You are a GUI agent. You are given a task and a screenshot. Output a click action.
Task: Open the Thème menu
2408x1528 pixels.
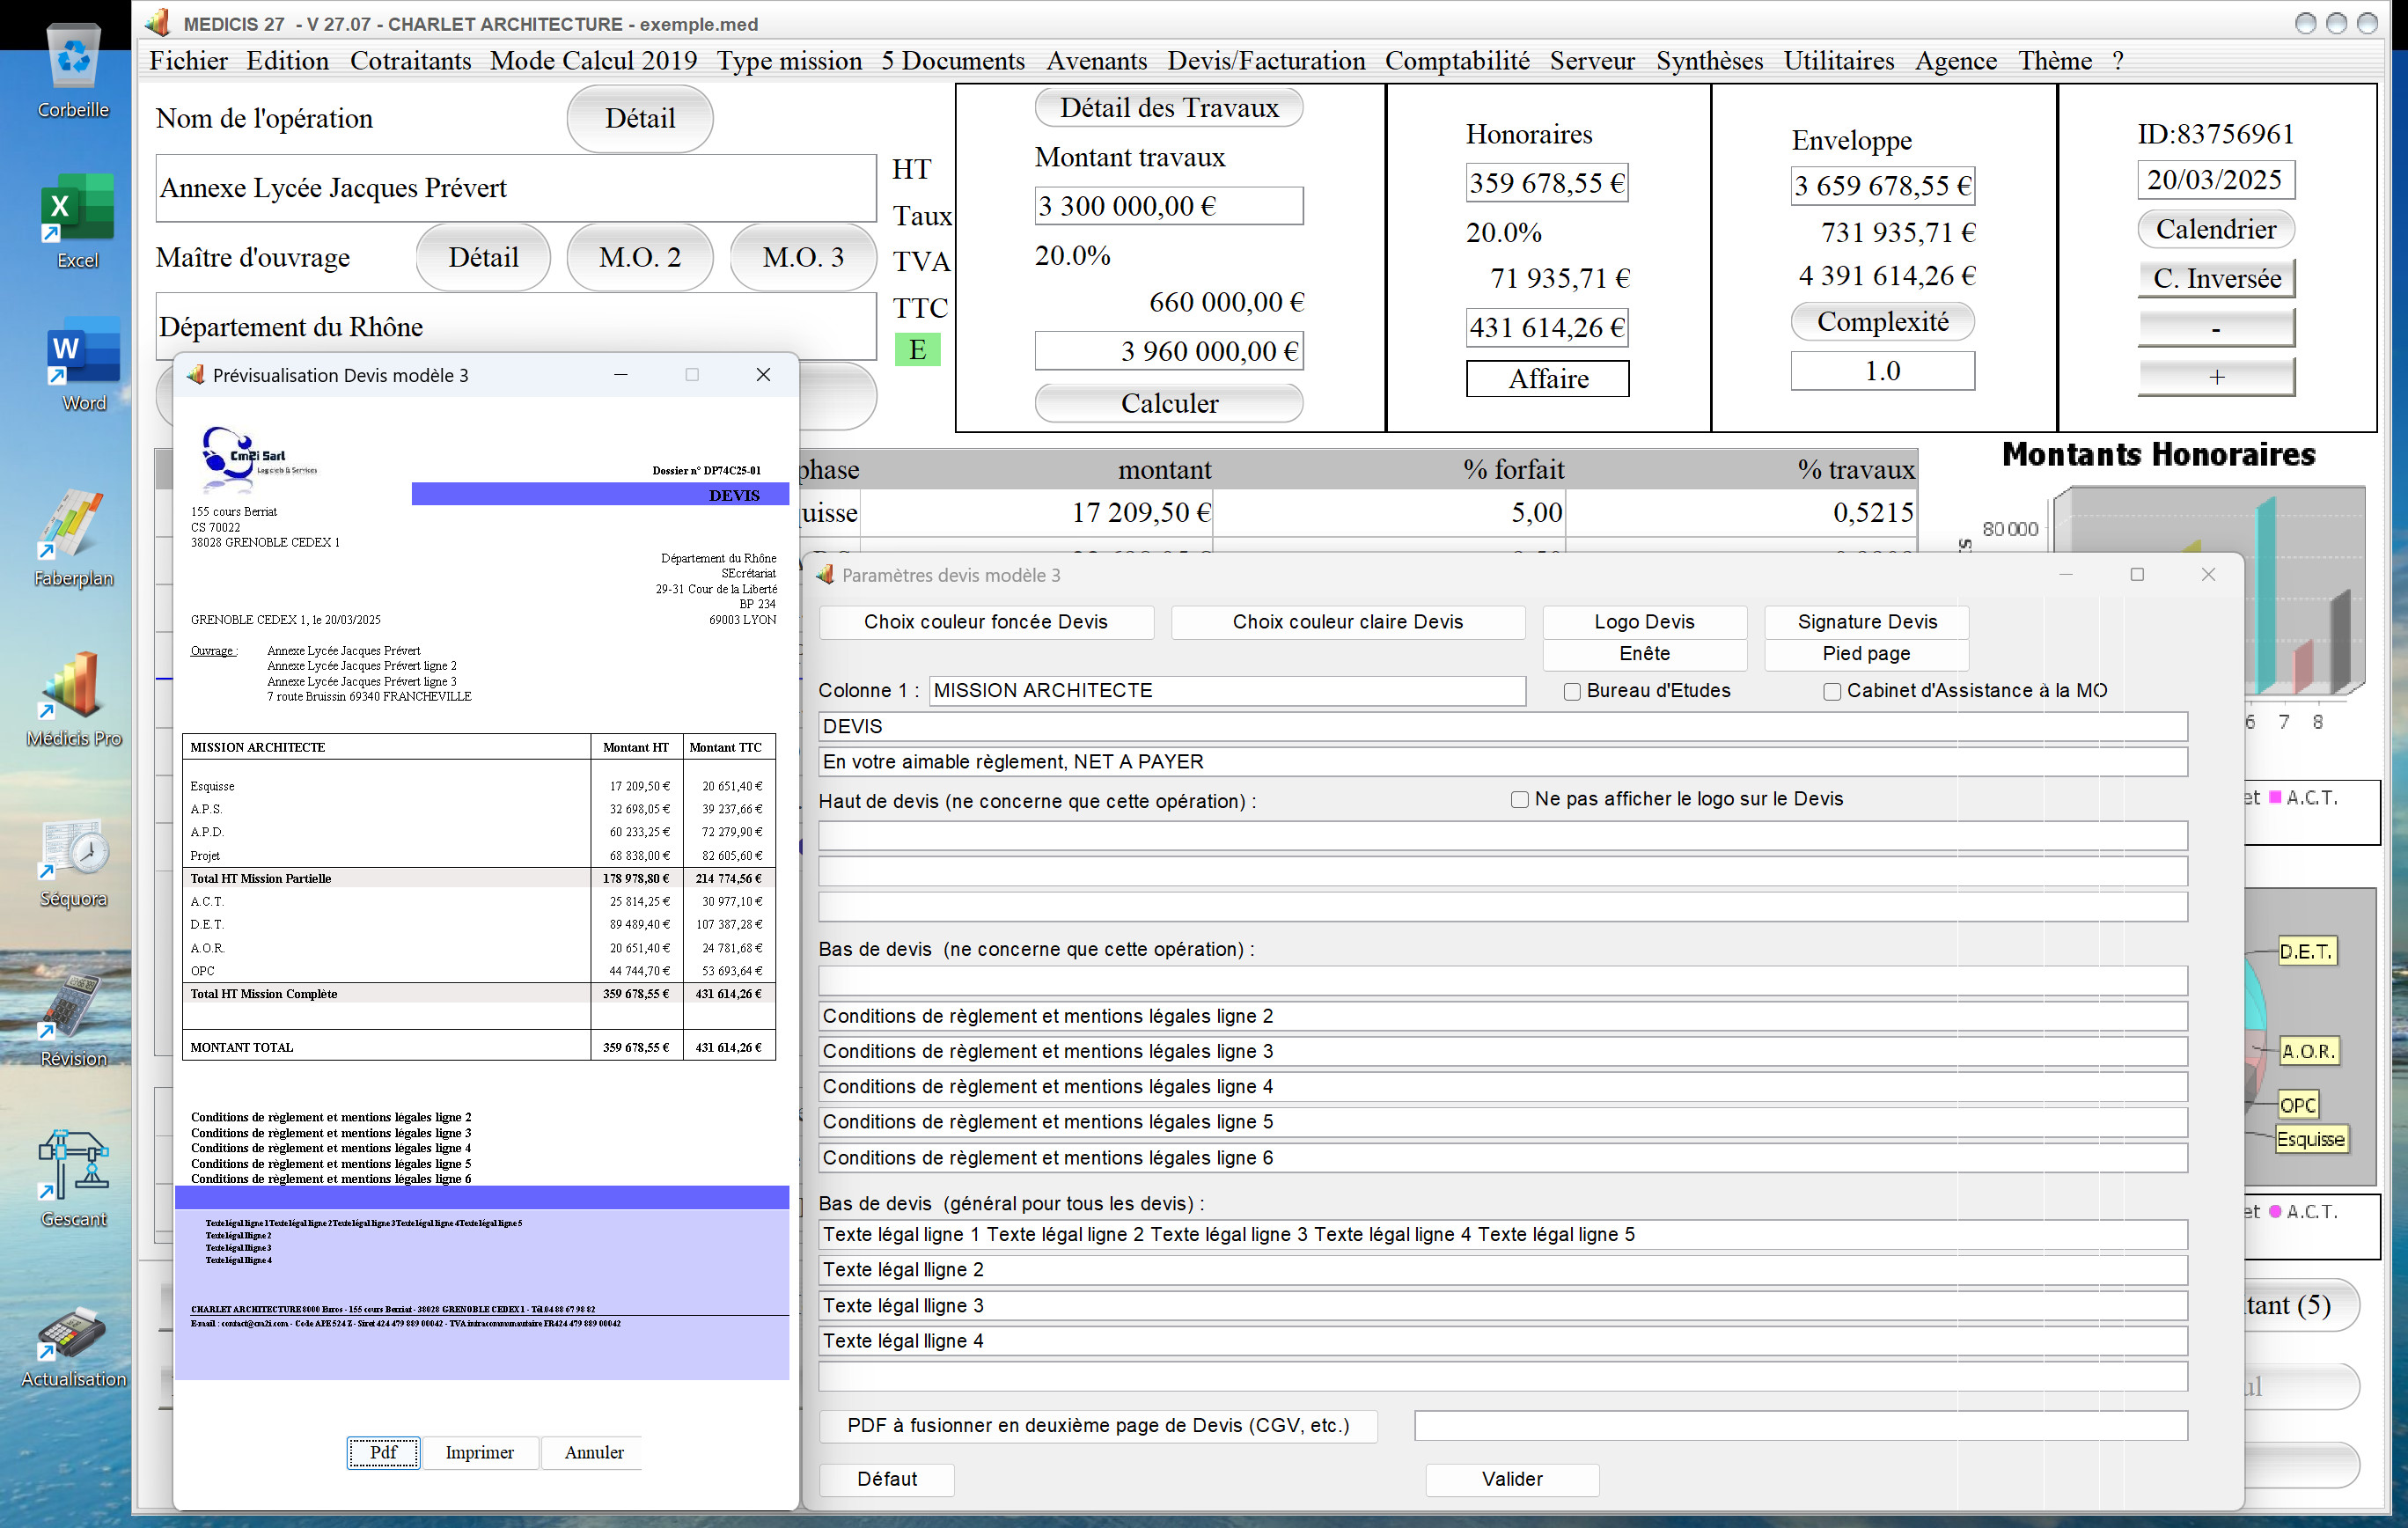pos(2055,61)
